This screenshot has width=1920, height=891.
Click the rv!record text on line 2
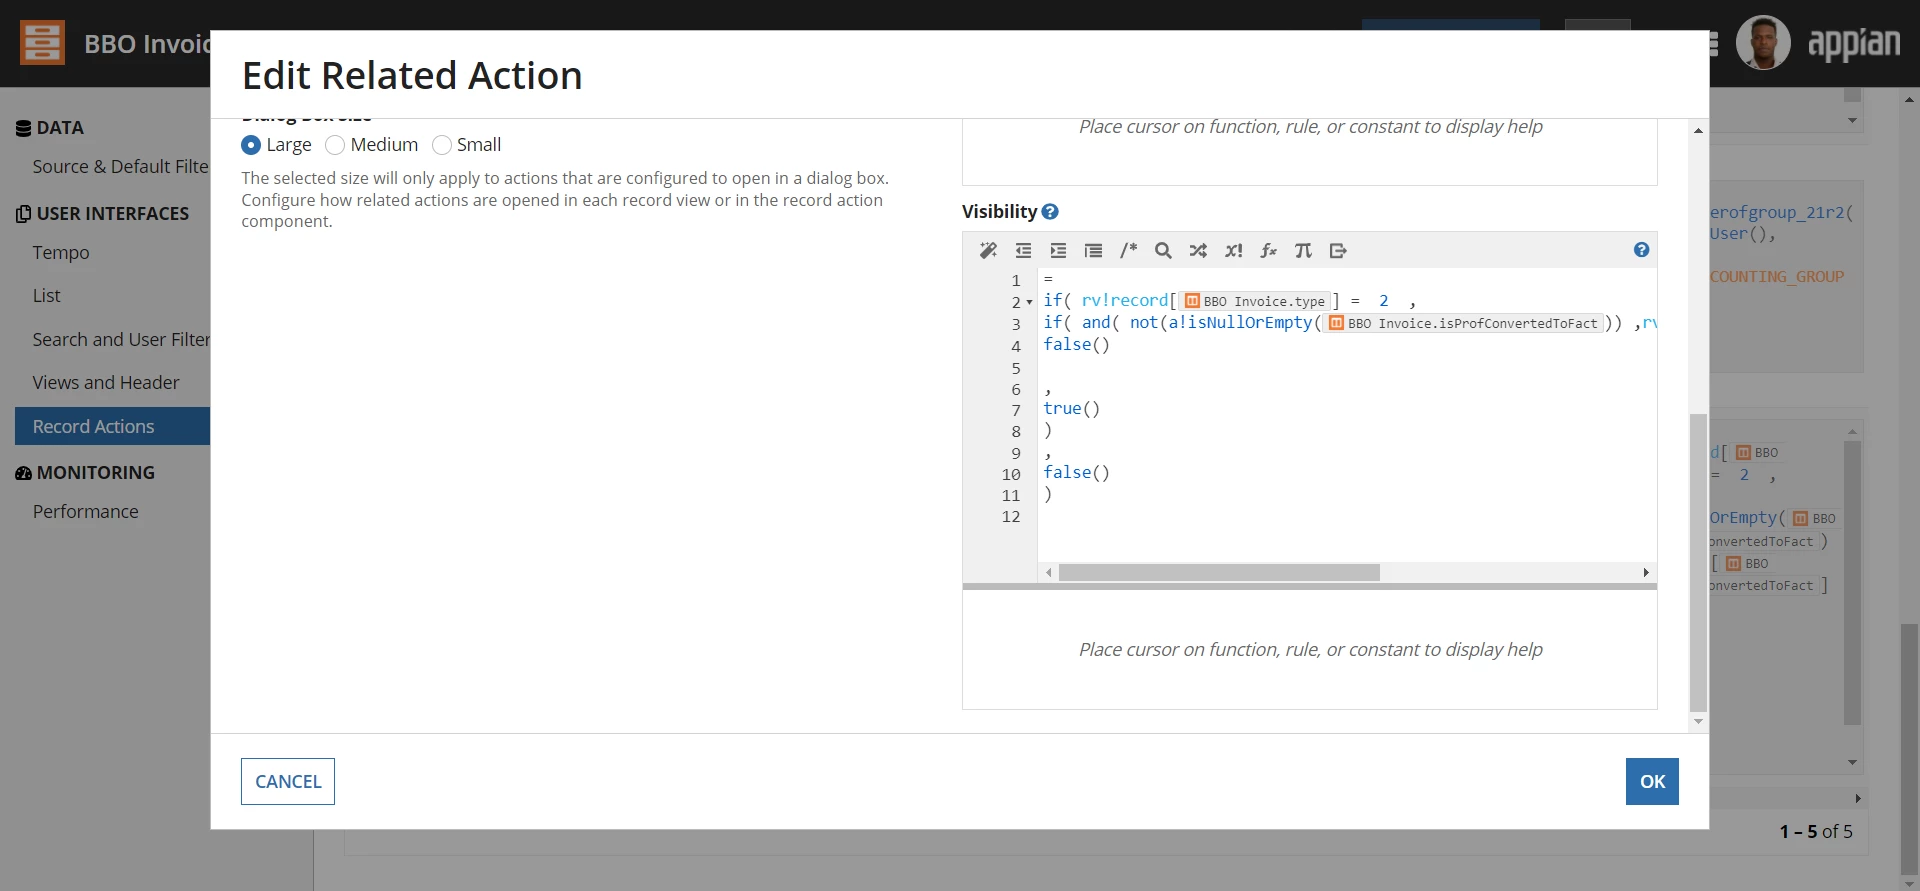click(x=1124, y=301)
